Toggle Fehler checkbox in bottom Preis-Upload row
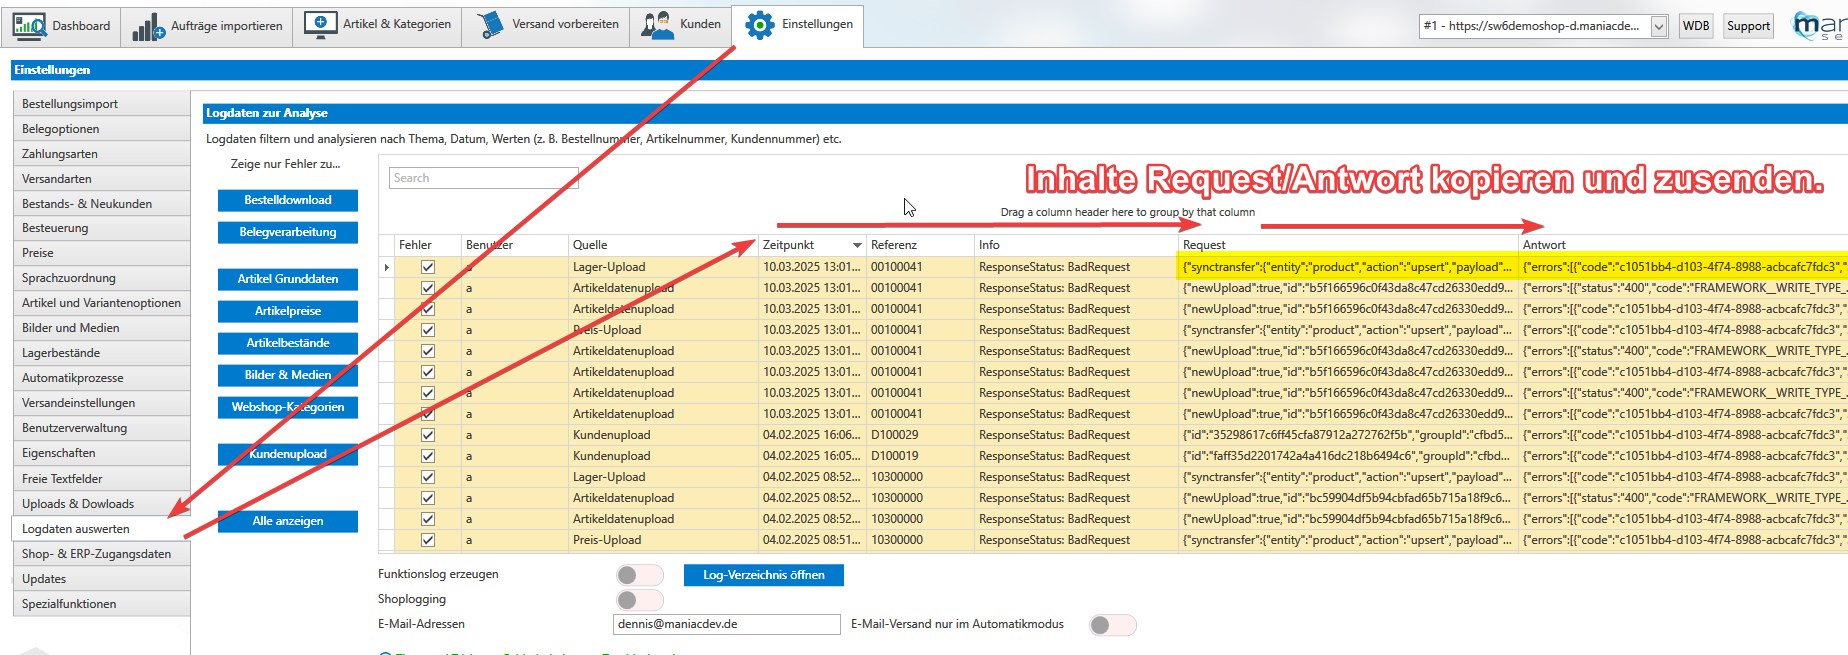Screen dimensions: 1848x655 (x=428, y=540)
